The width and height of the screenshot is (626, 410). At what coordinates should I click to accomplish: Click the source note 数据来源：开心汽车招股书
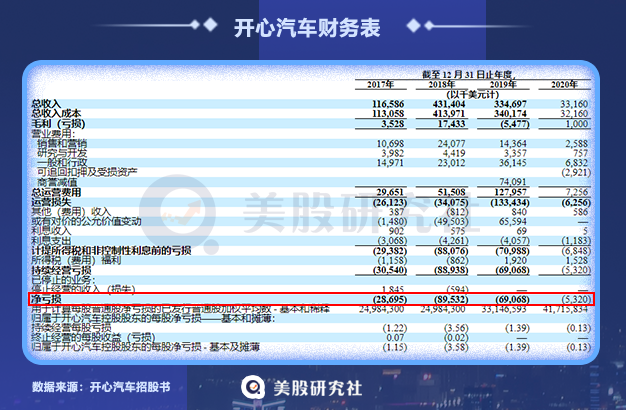101,387
